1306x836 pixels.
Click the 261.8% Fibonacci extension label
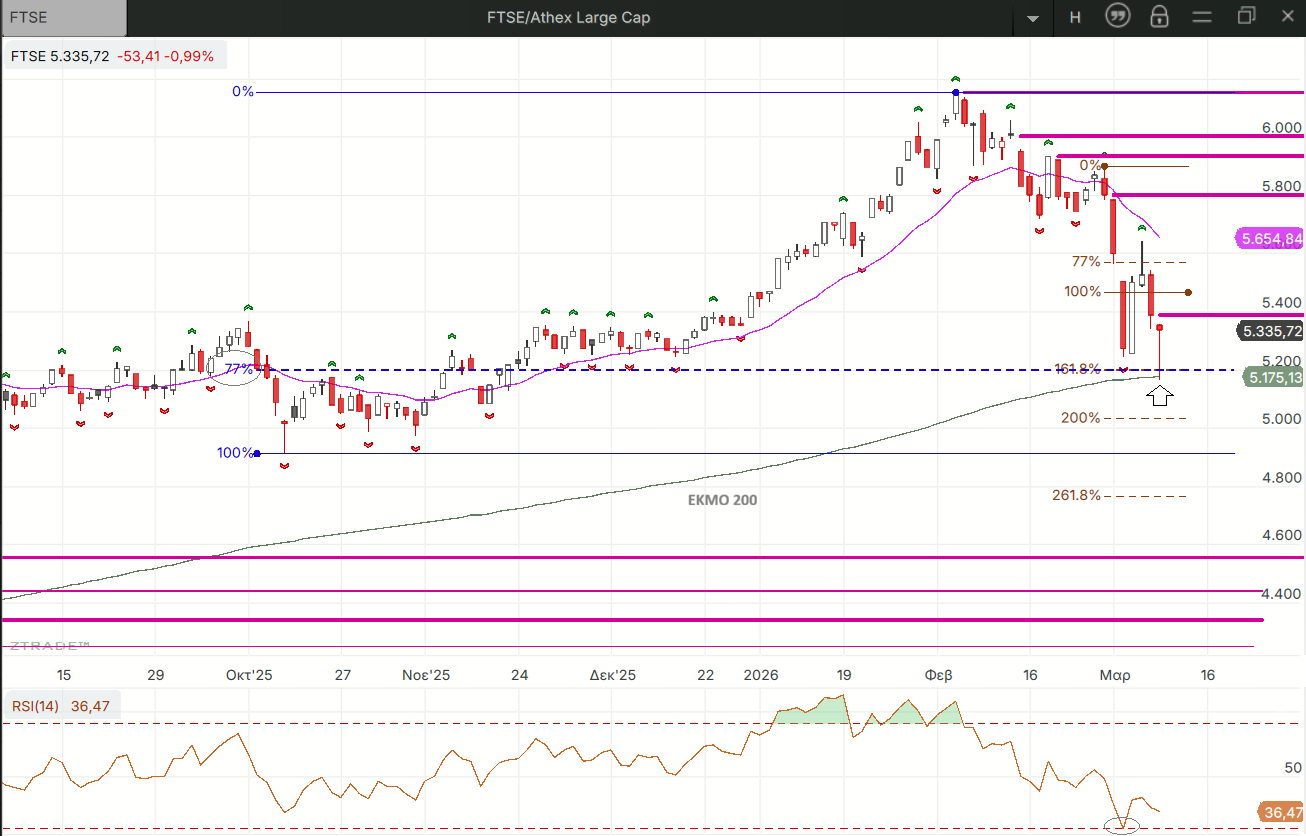click(x=1076, y=495)
